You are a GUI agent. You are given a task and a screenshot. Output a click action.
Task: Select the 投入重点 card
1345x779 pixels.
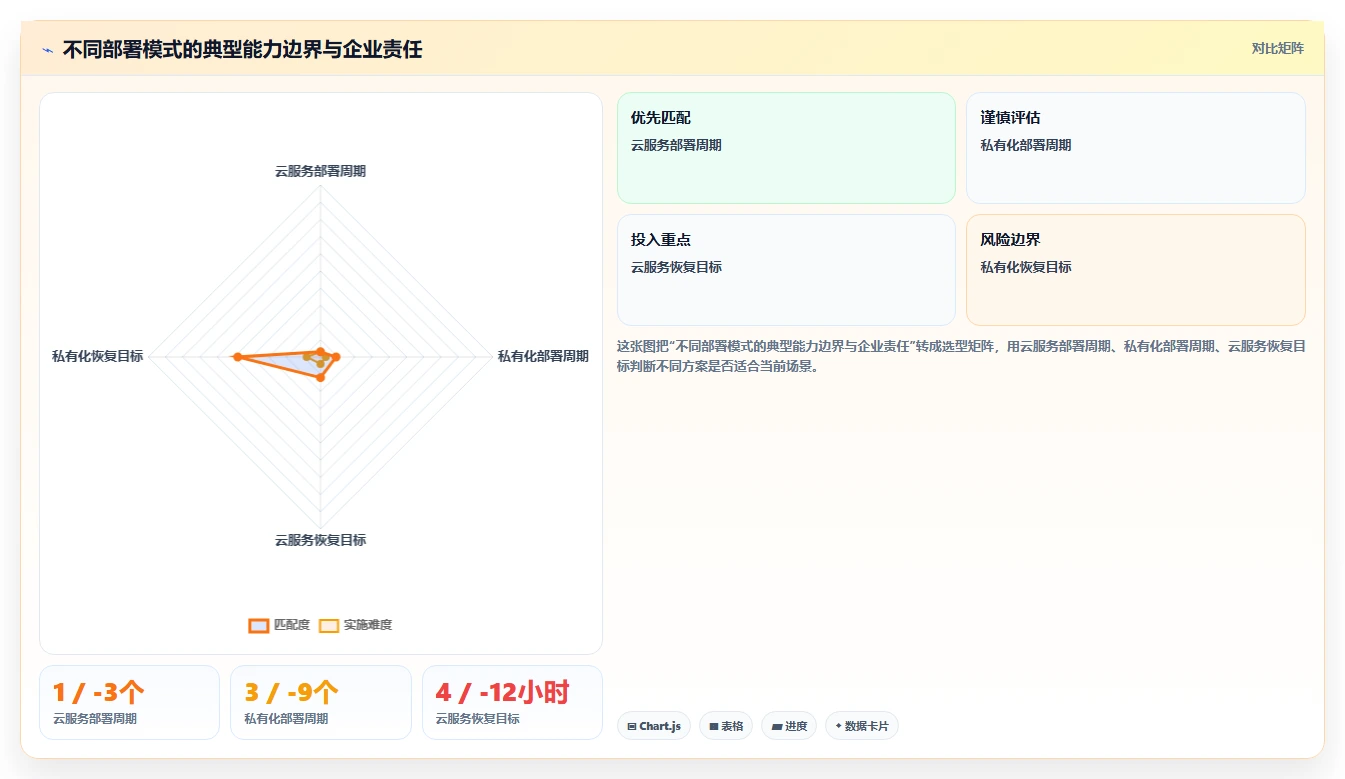coord(786,270)
